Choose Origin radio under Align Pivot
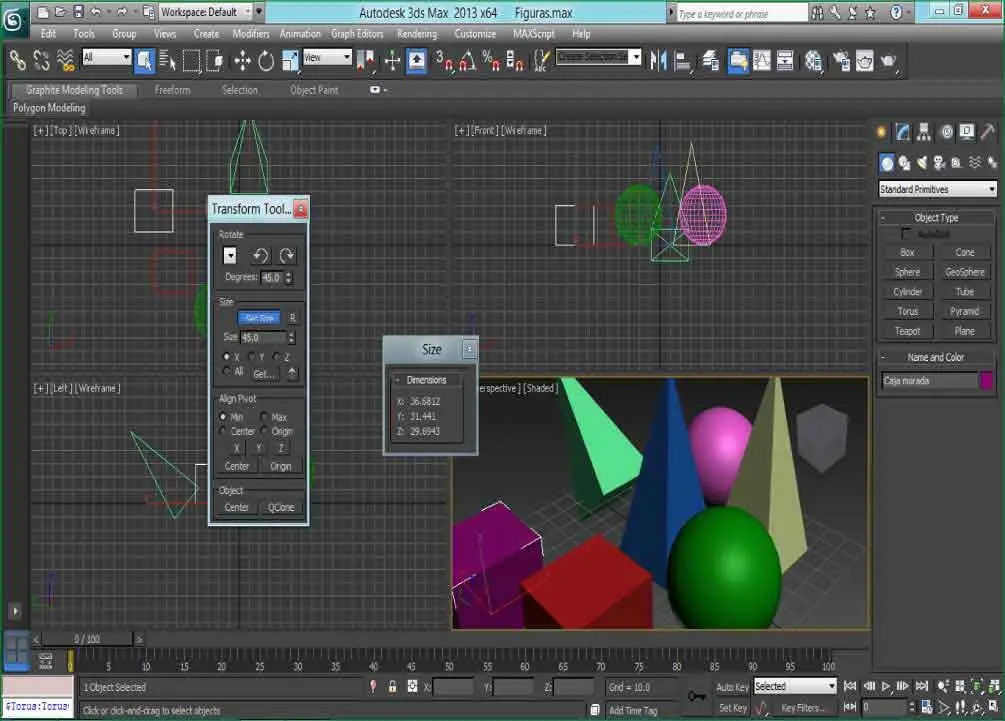This screenshot has height=721, width=1005. [264, 431]
